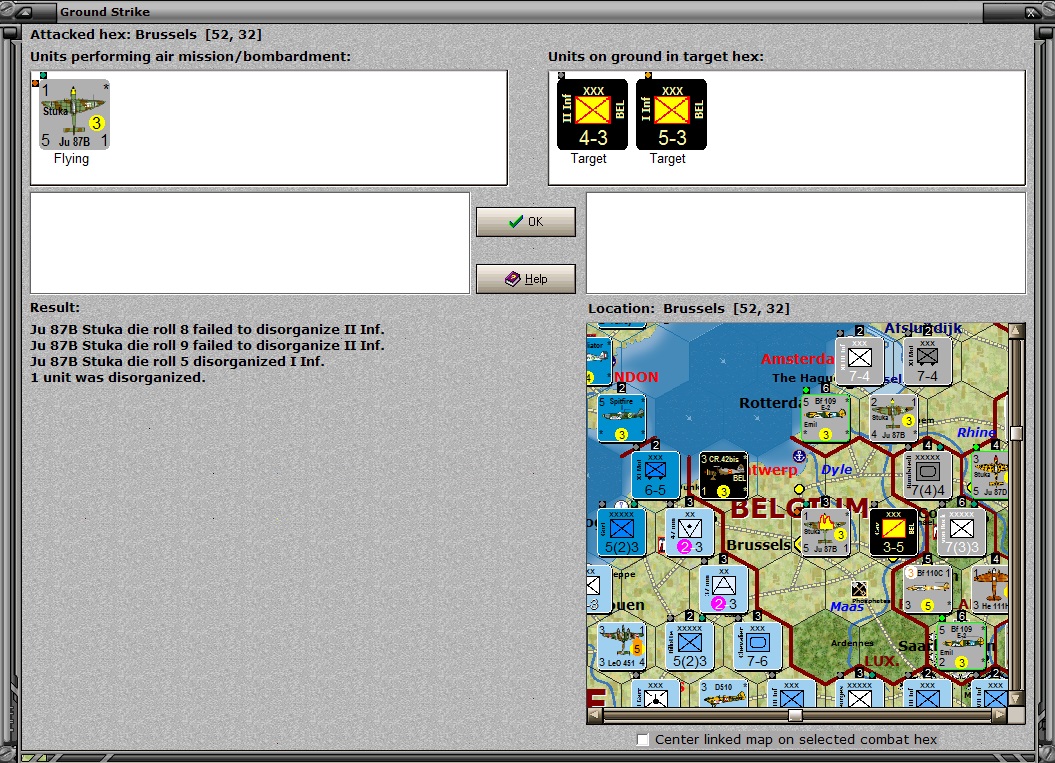The height and width of the screenshot is (763, 1055).
Task: Click the Spitfire air unit on the map
Action: coord(621,418)
